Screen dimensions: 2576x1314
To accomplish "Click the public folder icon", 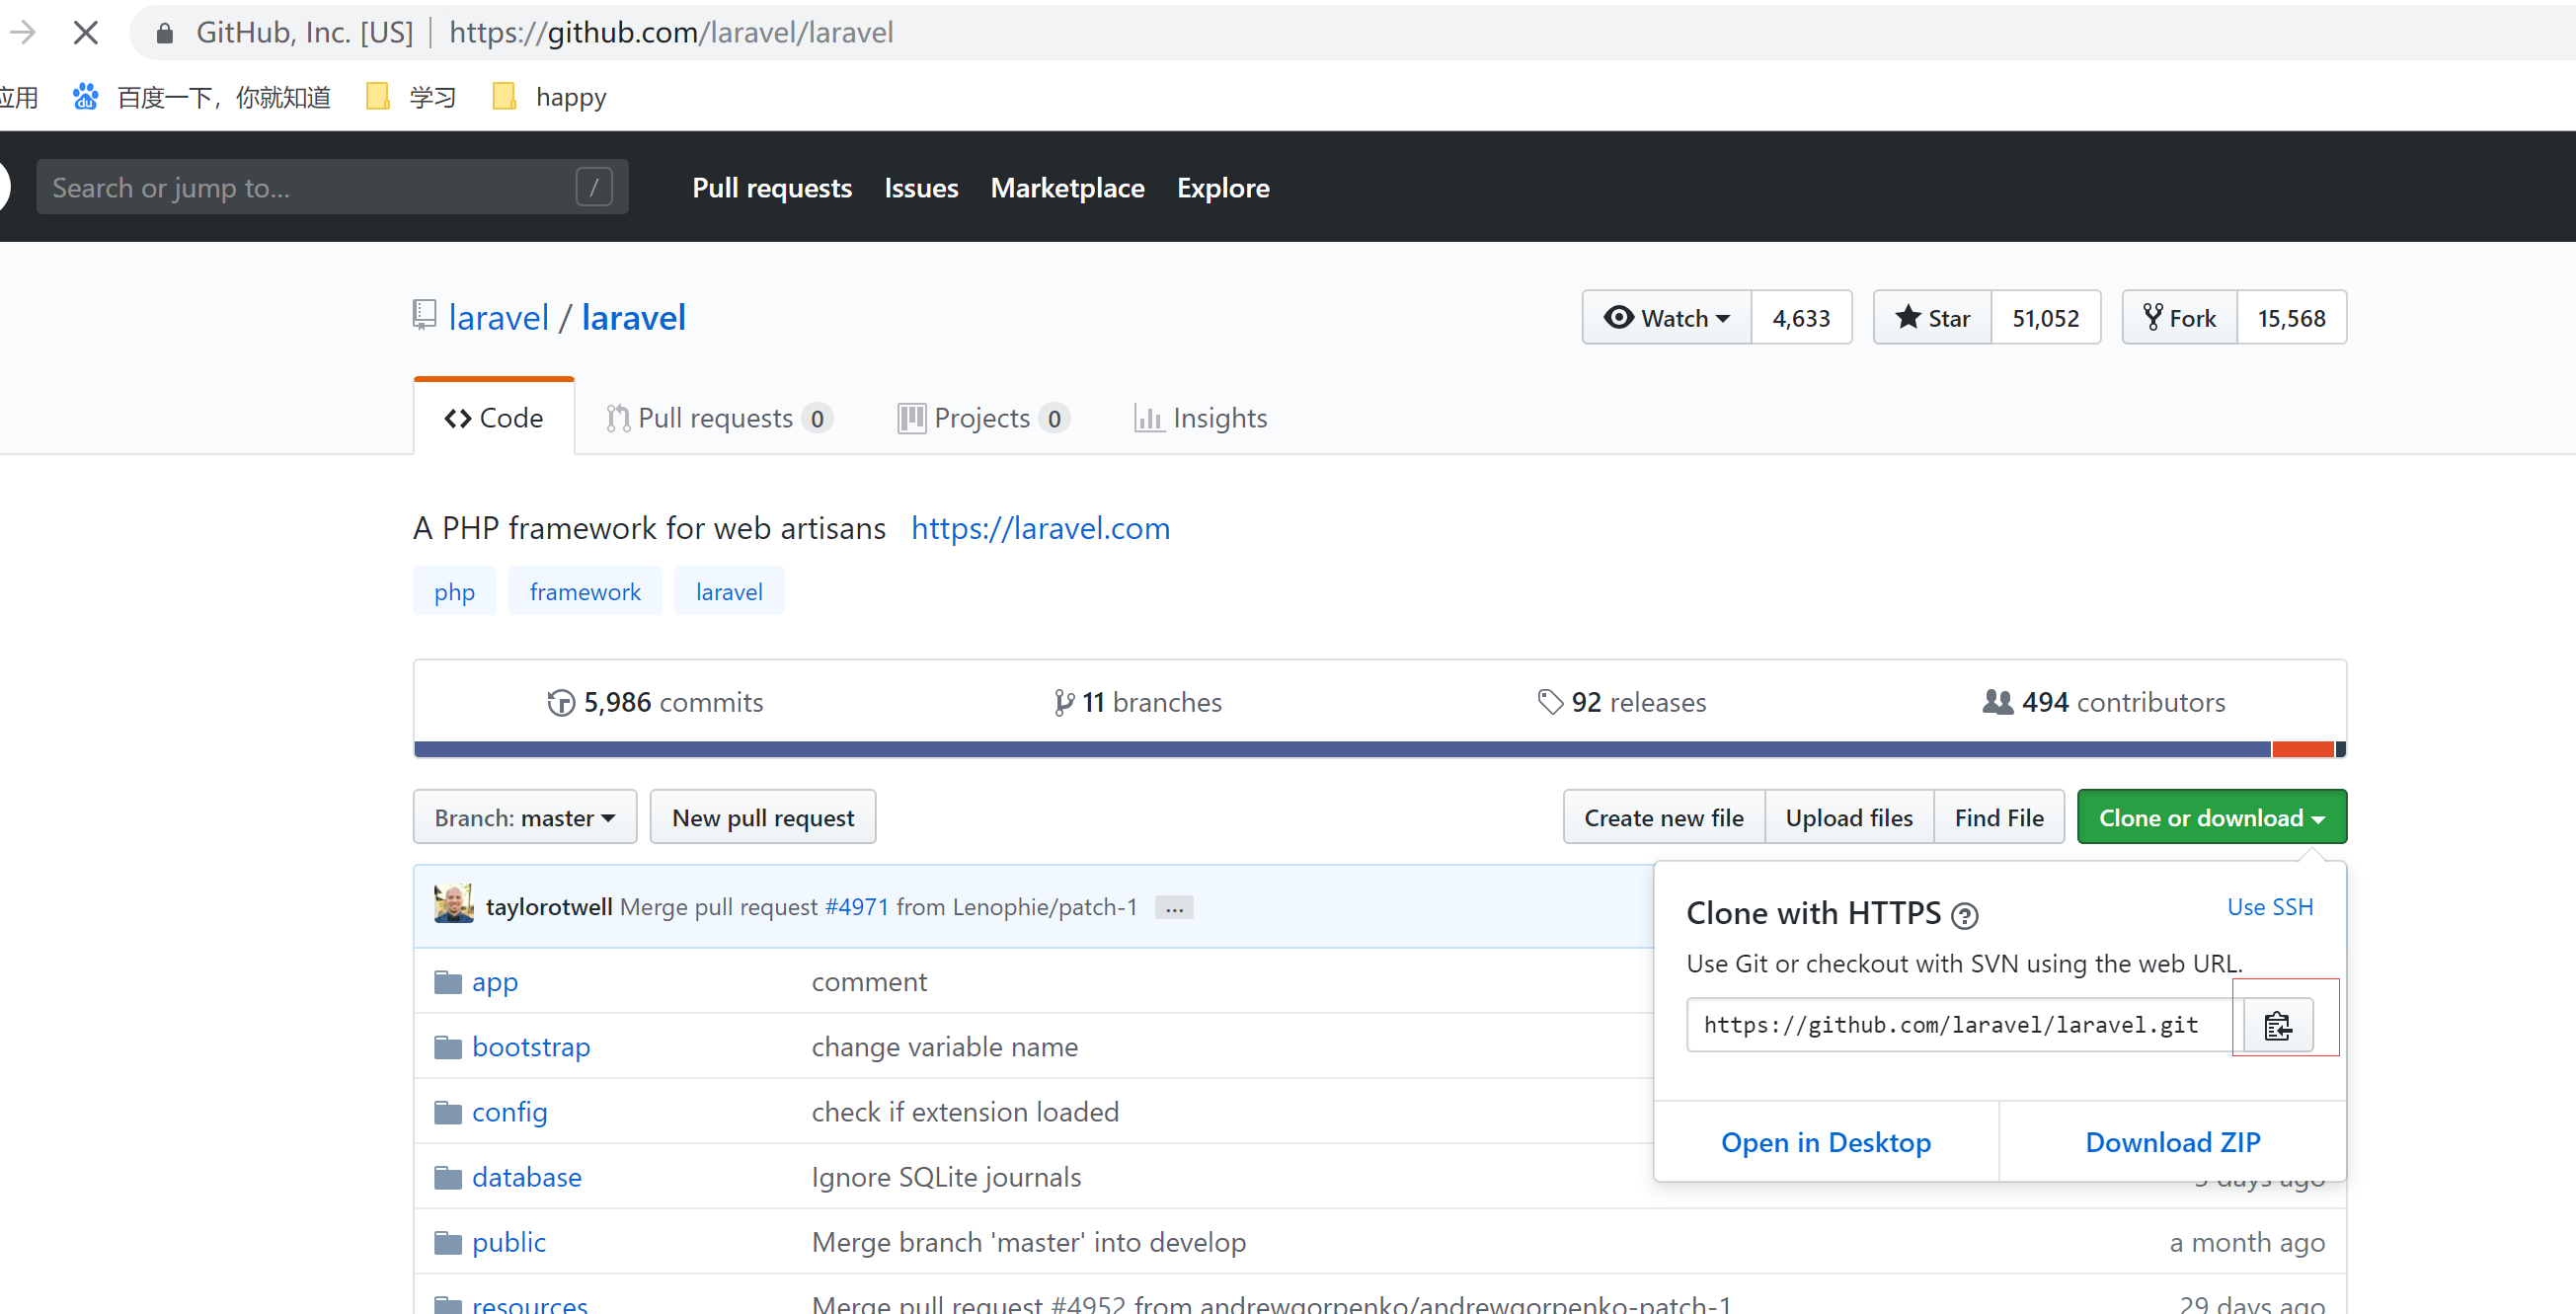I will pyautogui.click(x=448, y=1242).
